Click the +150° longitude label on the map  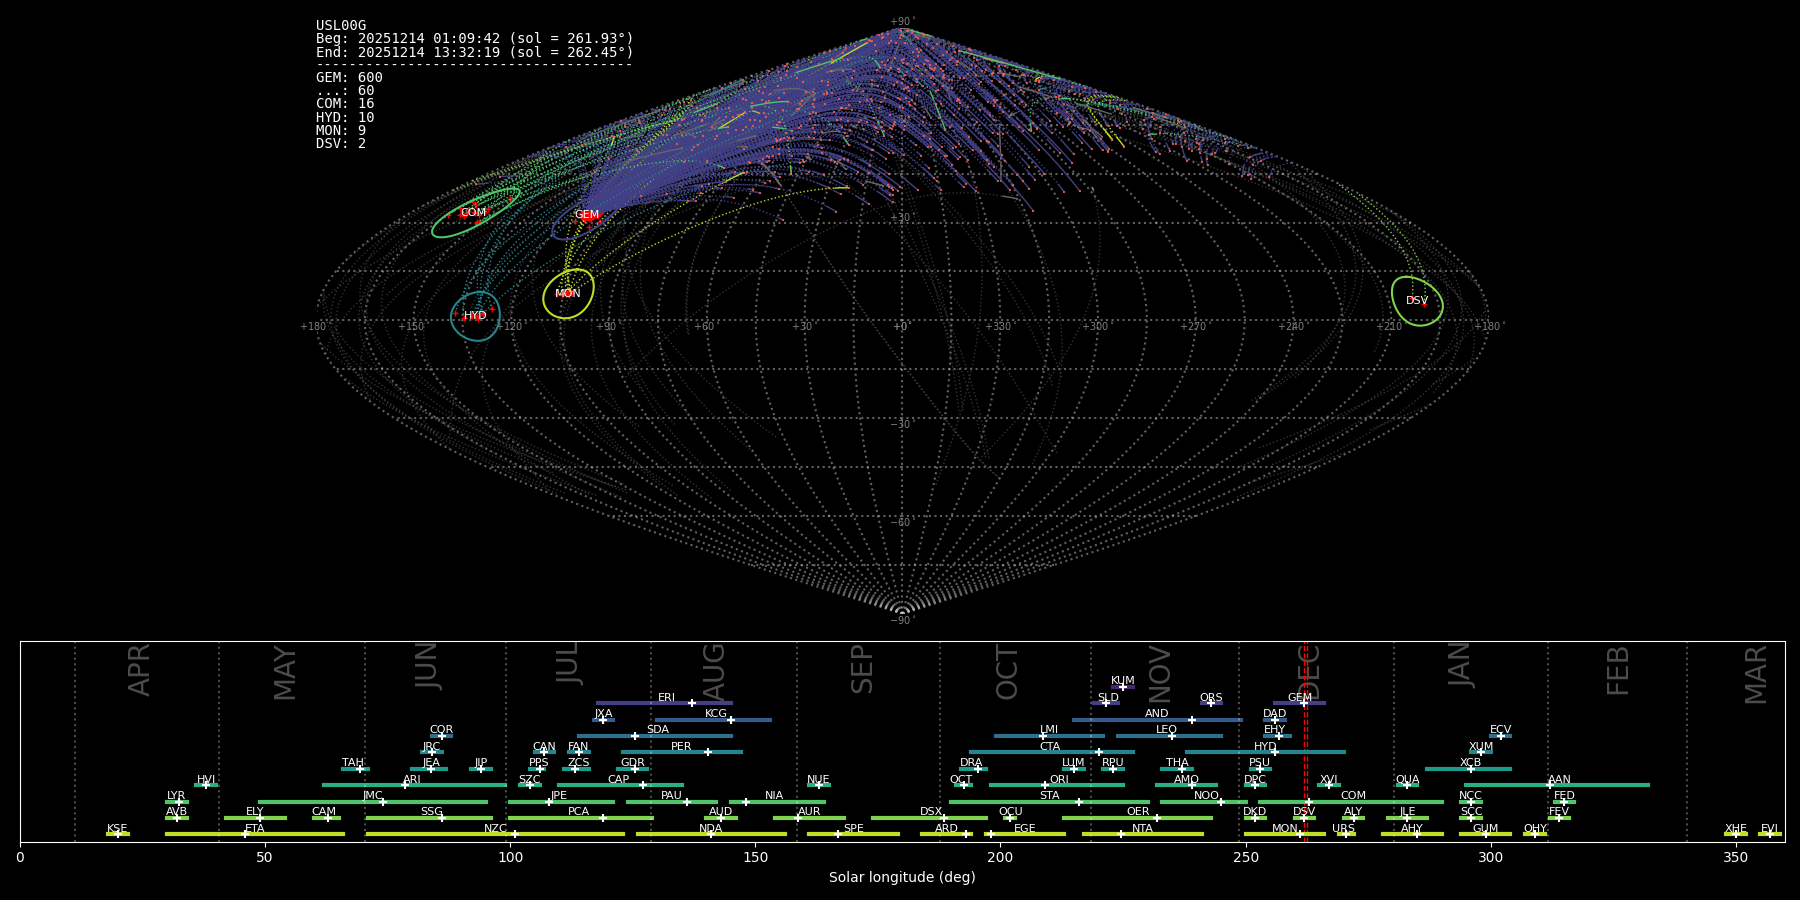(411, 327)
